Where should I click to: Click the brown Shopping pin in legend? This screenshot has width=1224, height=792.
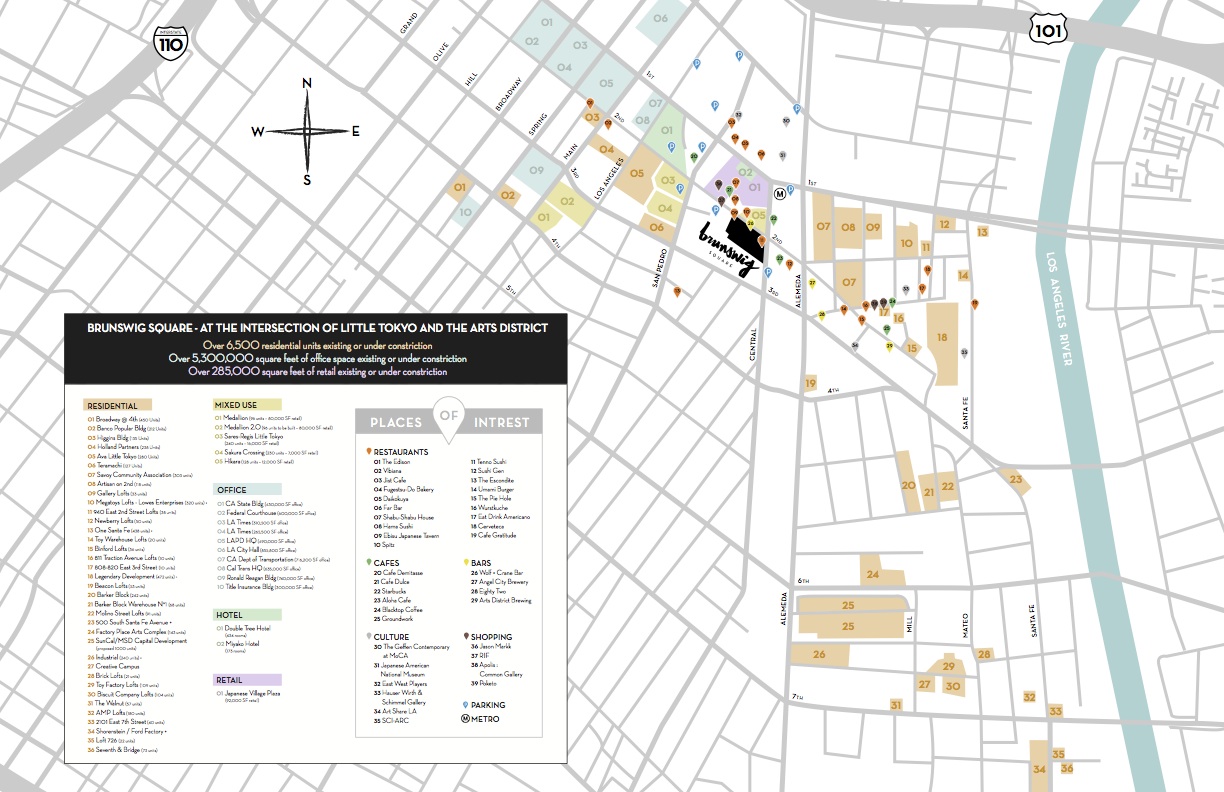tap(466, 636)
